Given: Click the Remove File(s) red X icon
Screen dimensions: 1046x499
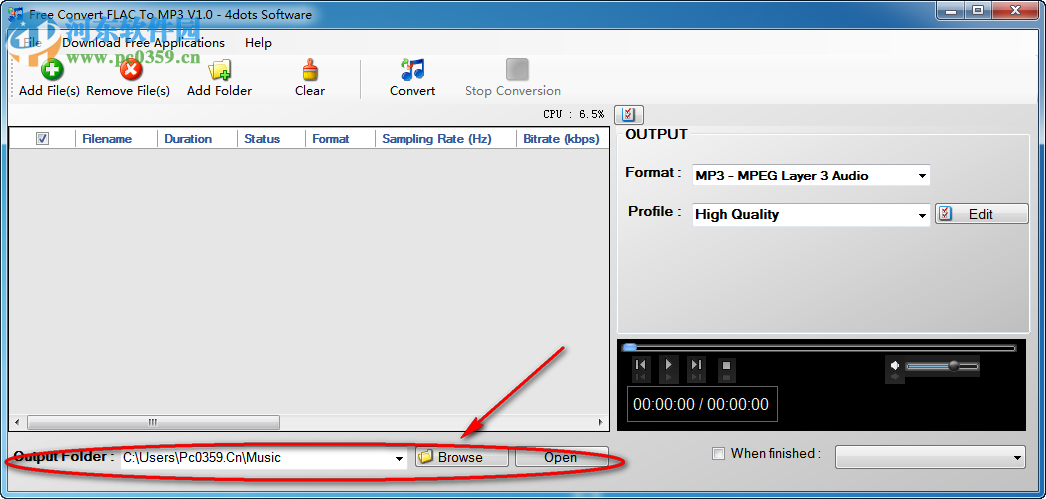Looking at the screenshot, I should (x=131, y=69).
